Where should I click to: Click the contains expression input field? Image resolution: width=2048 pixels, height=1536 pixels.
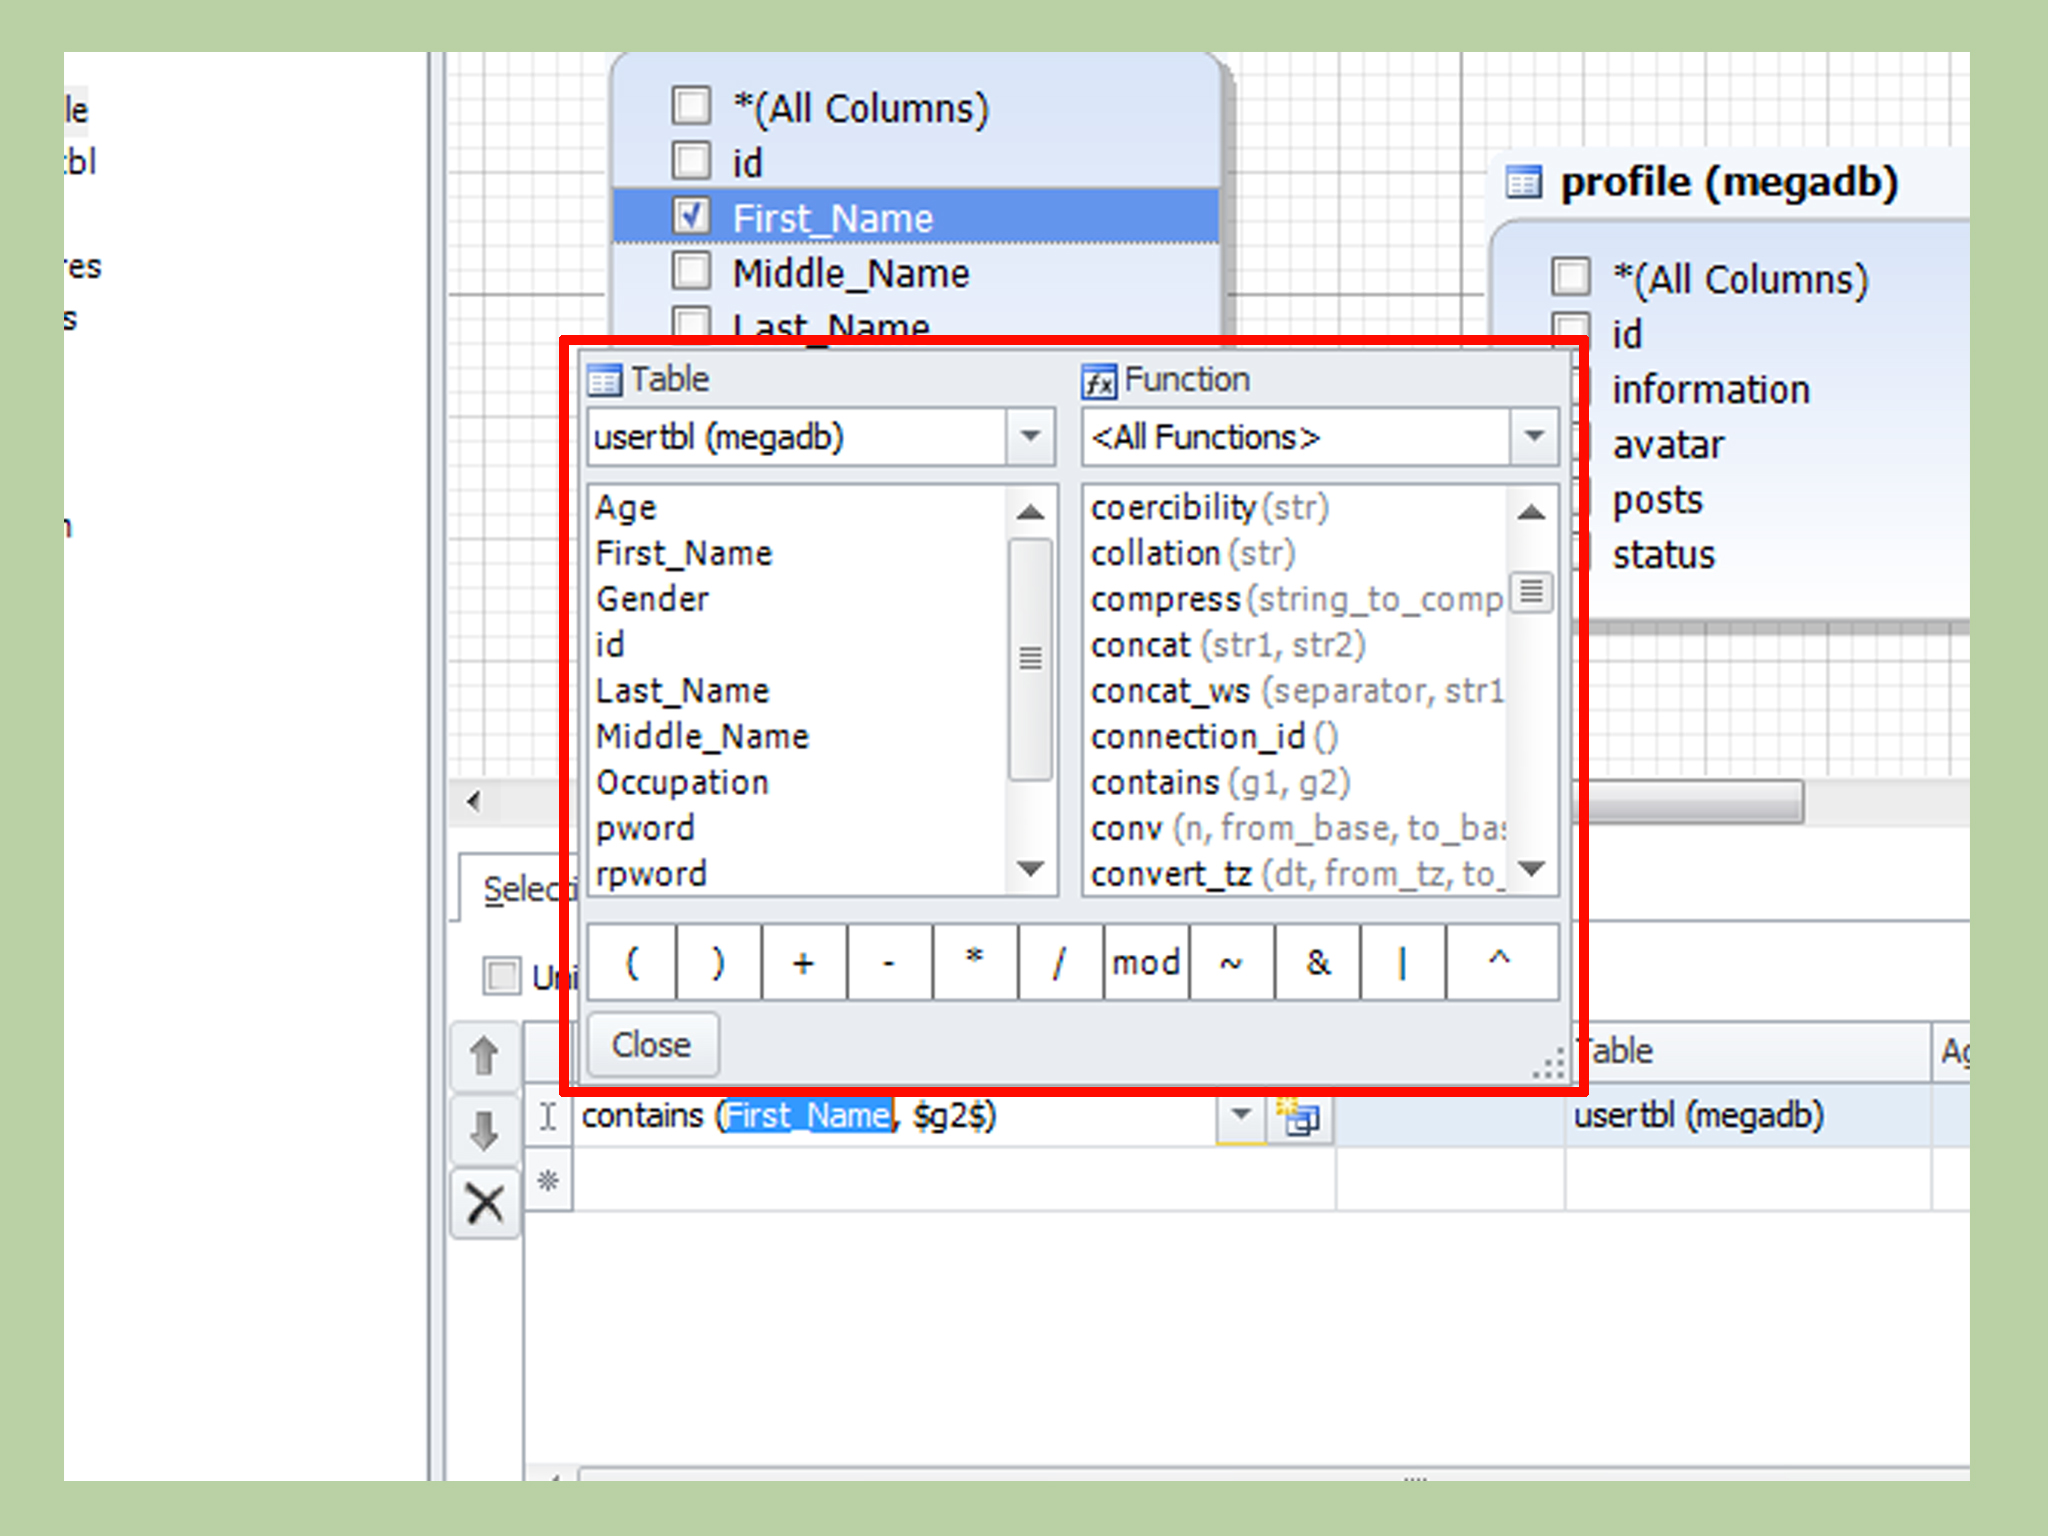pos(896,1116)
